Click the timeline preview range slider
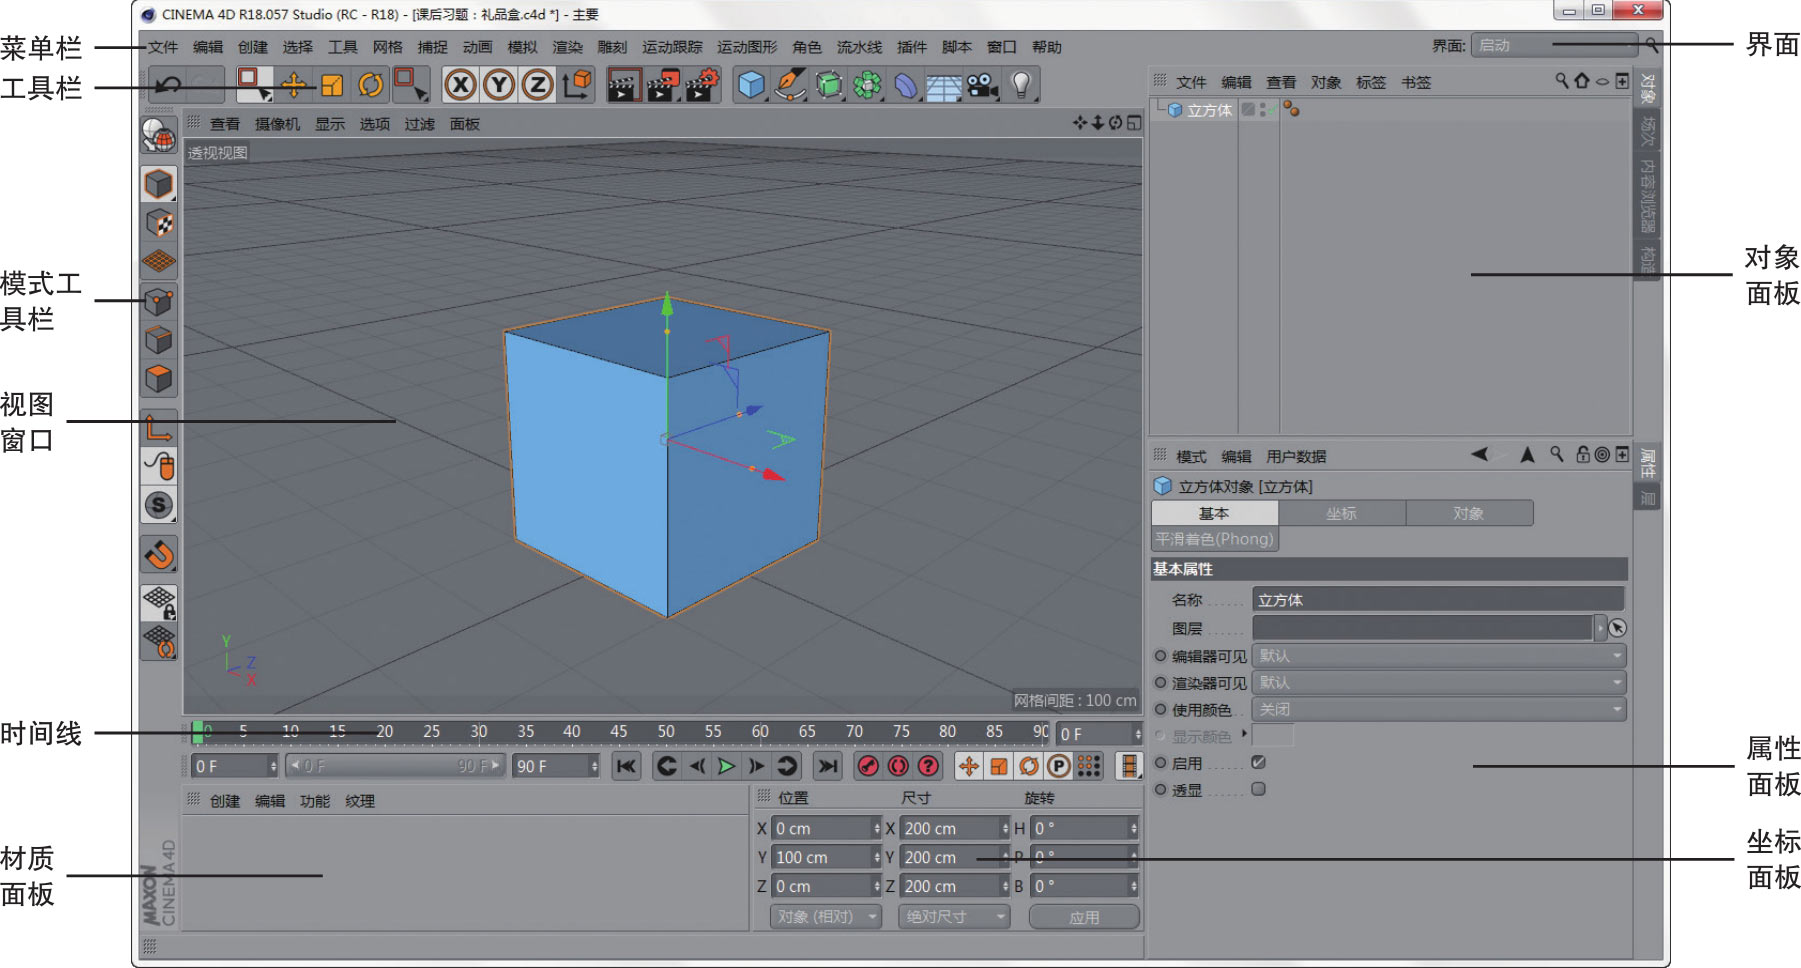This screenshot has height=968, width=1801. (395, 767)
